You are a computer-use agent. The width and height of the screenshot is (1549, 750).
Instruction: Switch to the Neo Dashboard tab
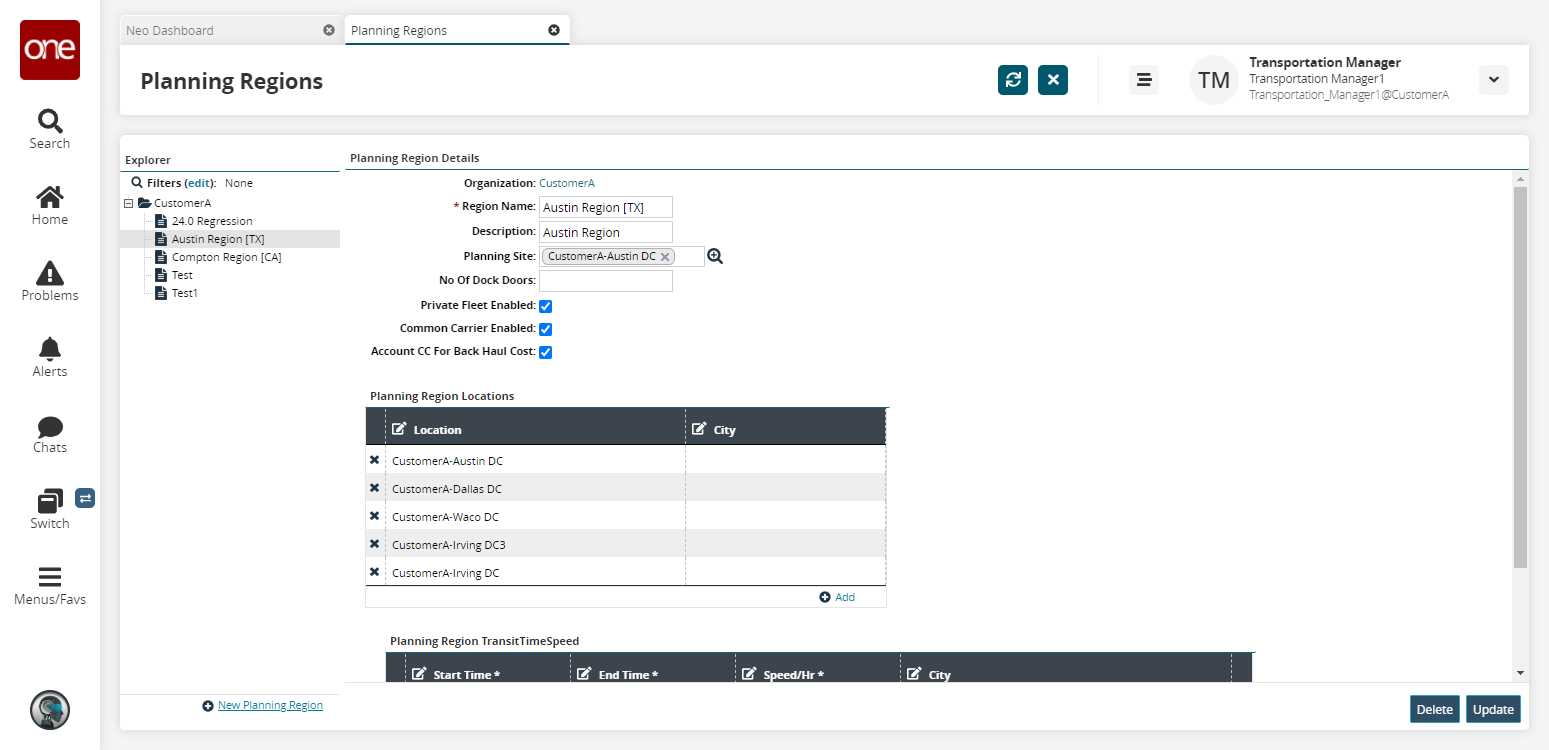170,31
